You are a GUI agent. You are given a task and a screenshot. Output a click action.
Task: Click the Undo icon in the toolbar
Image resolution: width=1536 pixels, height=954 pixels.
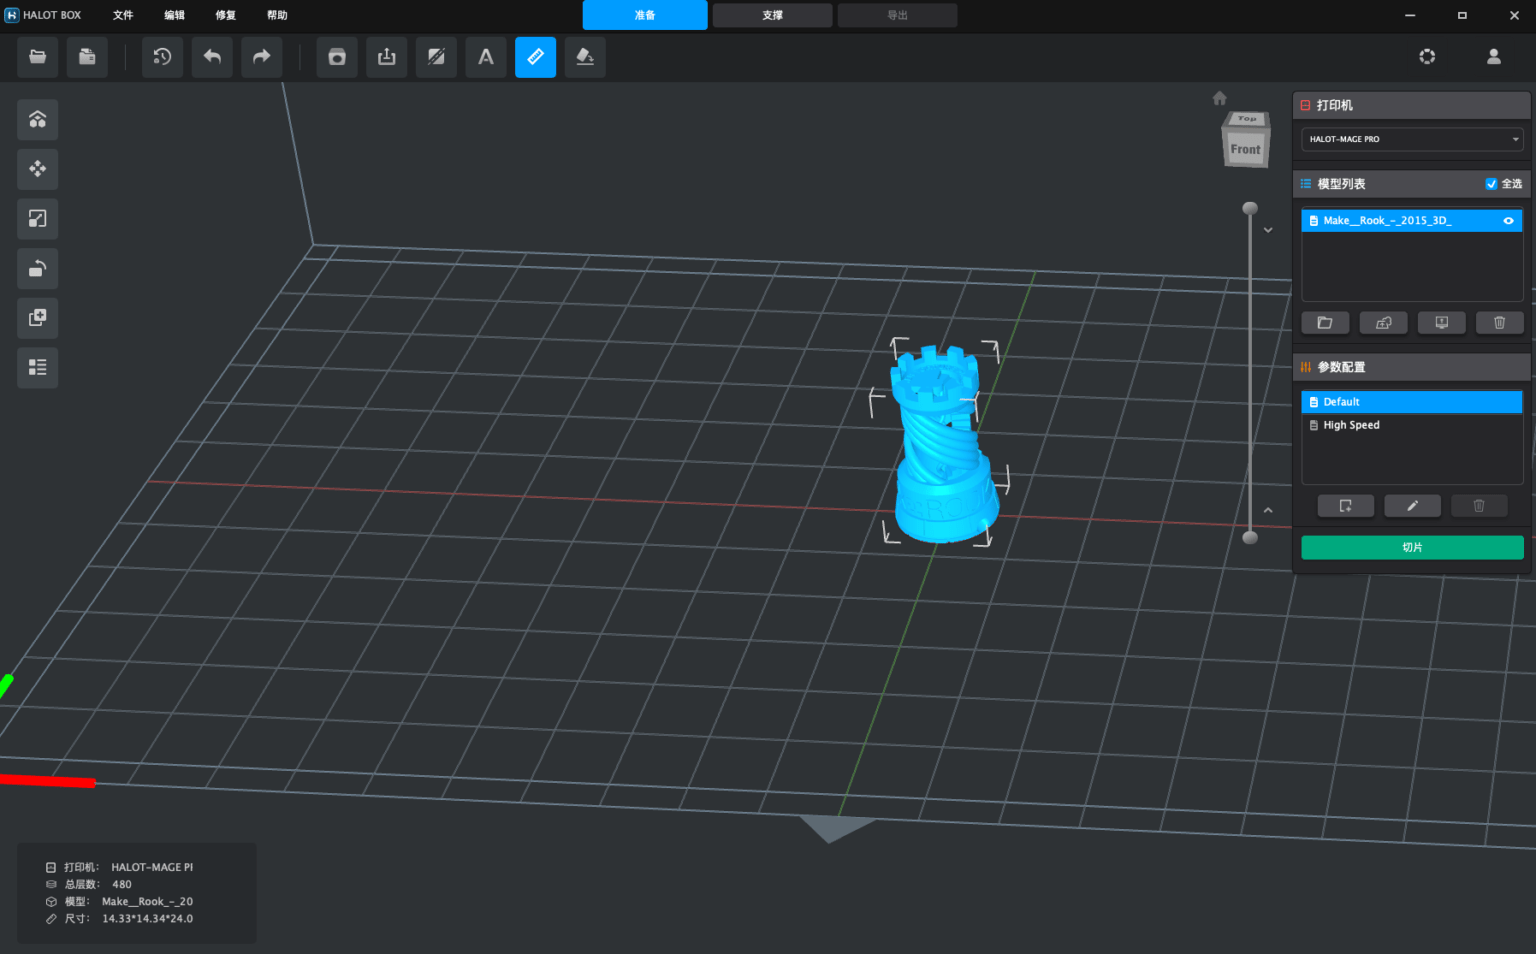tap(212, 57)
